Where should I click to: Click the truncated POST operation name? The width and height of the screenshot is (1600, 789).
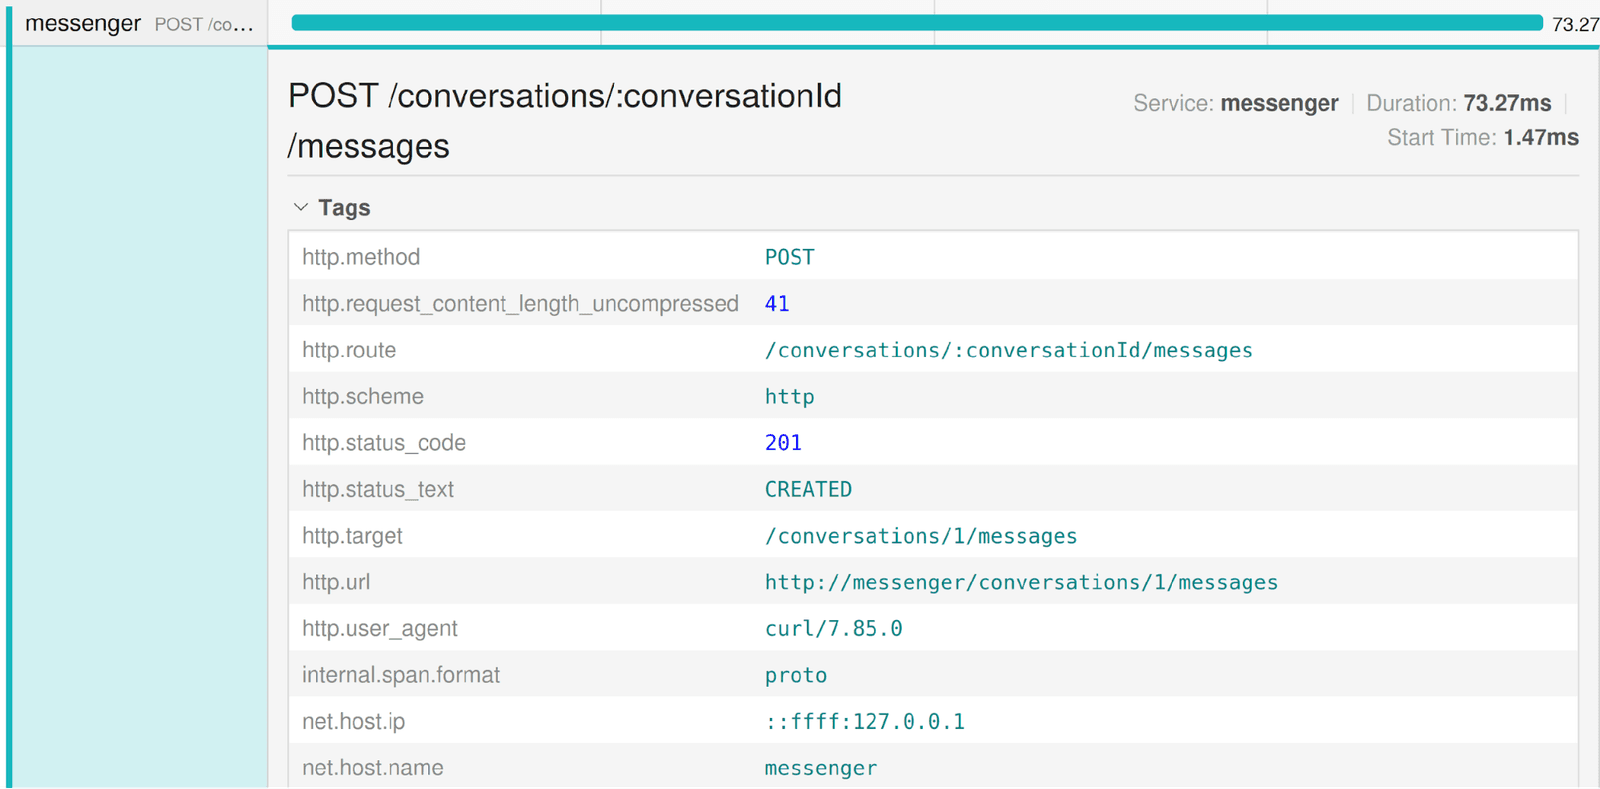click(204, 25)
